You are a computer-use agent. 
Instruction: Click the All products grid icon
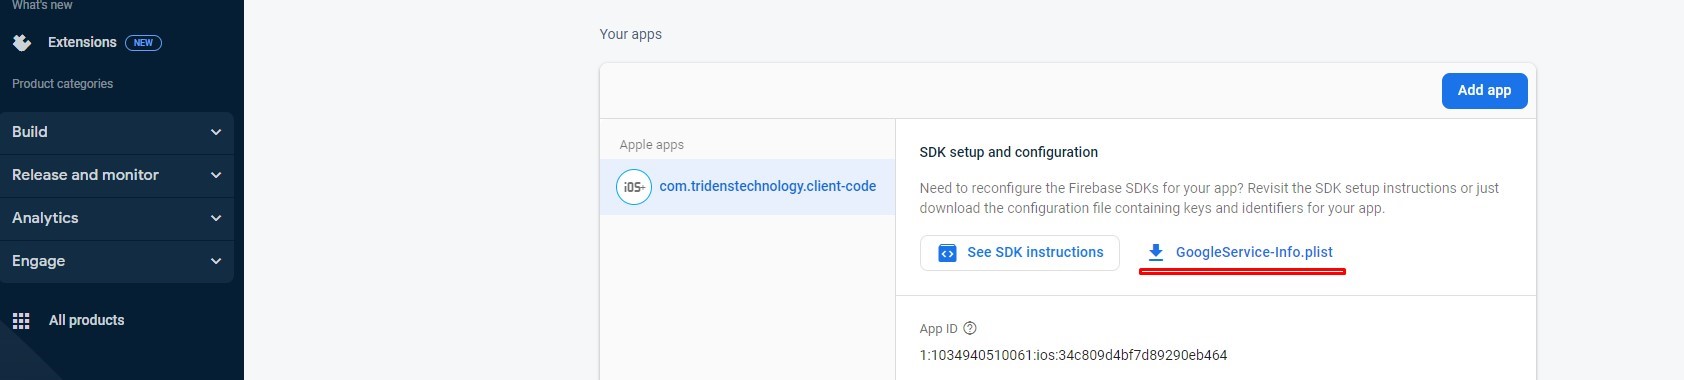click(21, 321)
